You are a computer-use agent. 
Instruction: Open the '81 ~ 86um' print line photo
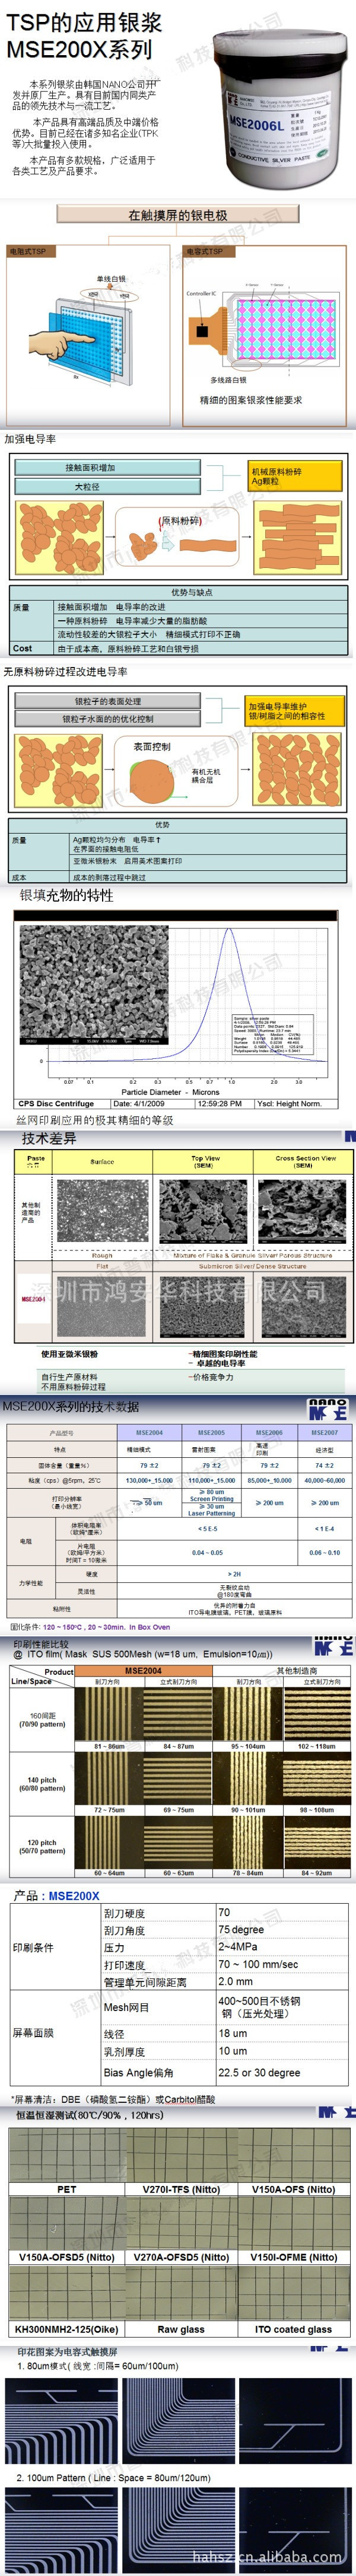(110, 1714)
